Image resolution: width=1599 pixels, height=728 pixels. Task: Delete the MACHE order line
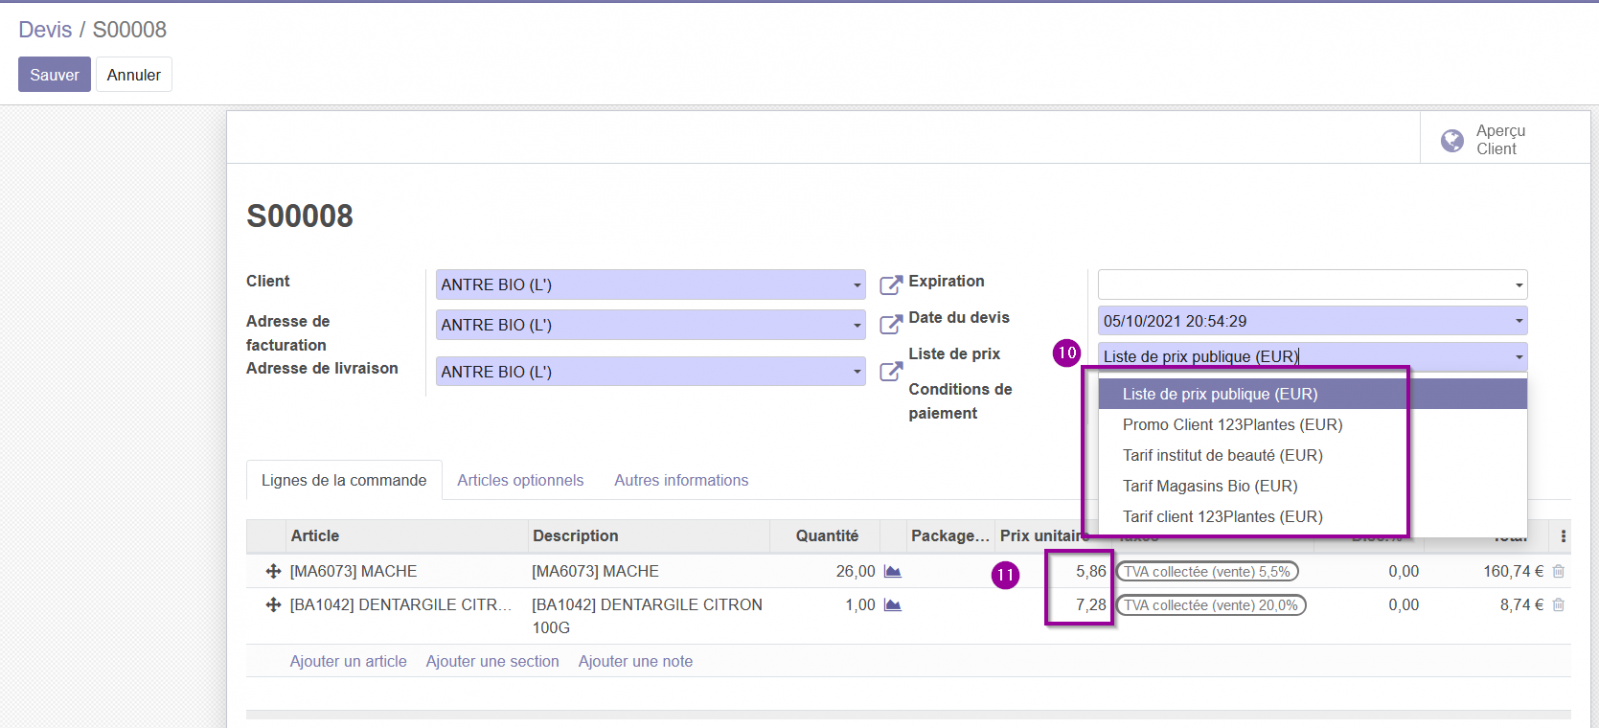(x=1558, y=572)
